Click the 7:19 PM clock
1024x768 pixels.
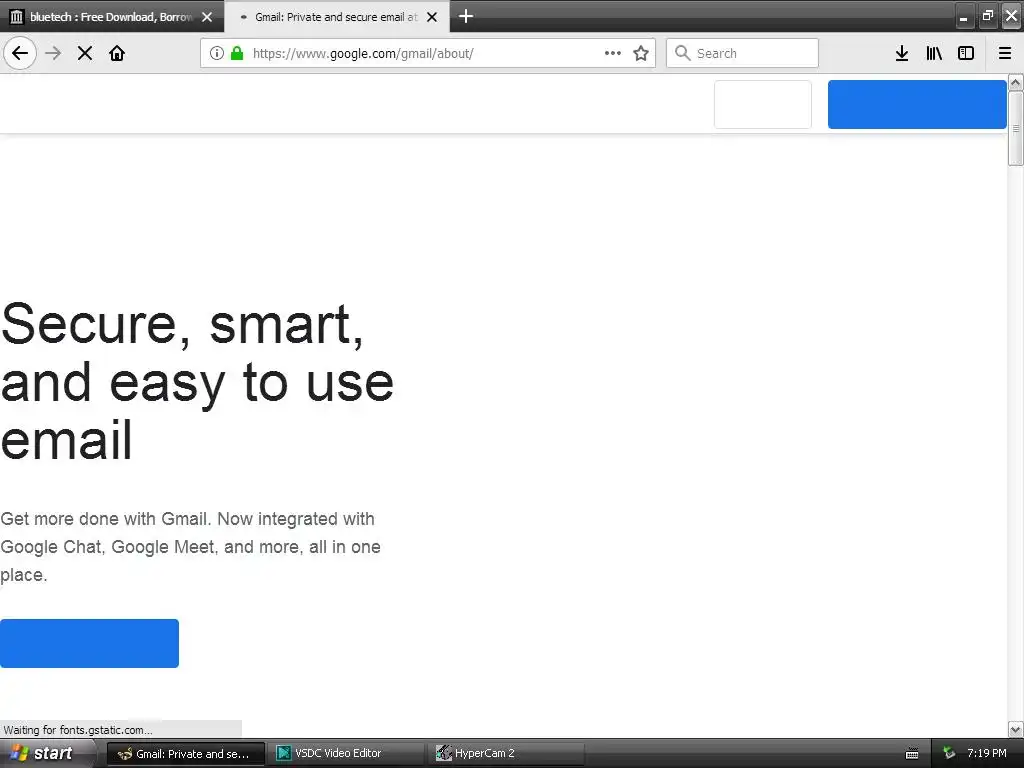point(986,753)
